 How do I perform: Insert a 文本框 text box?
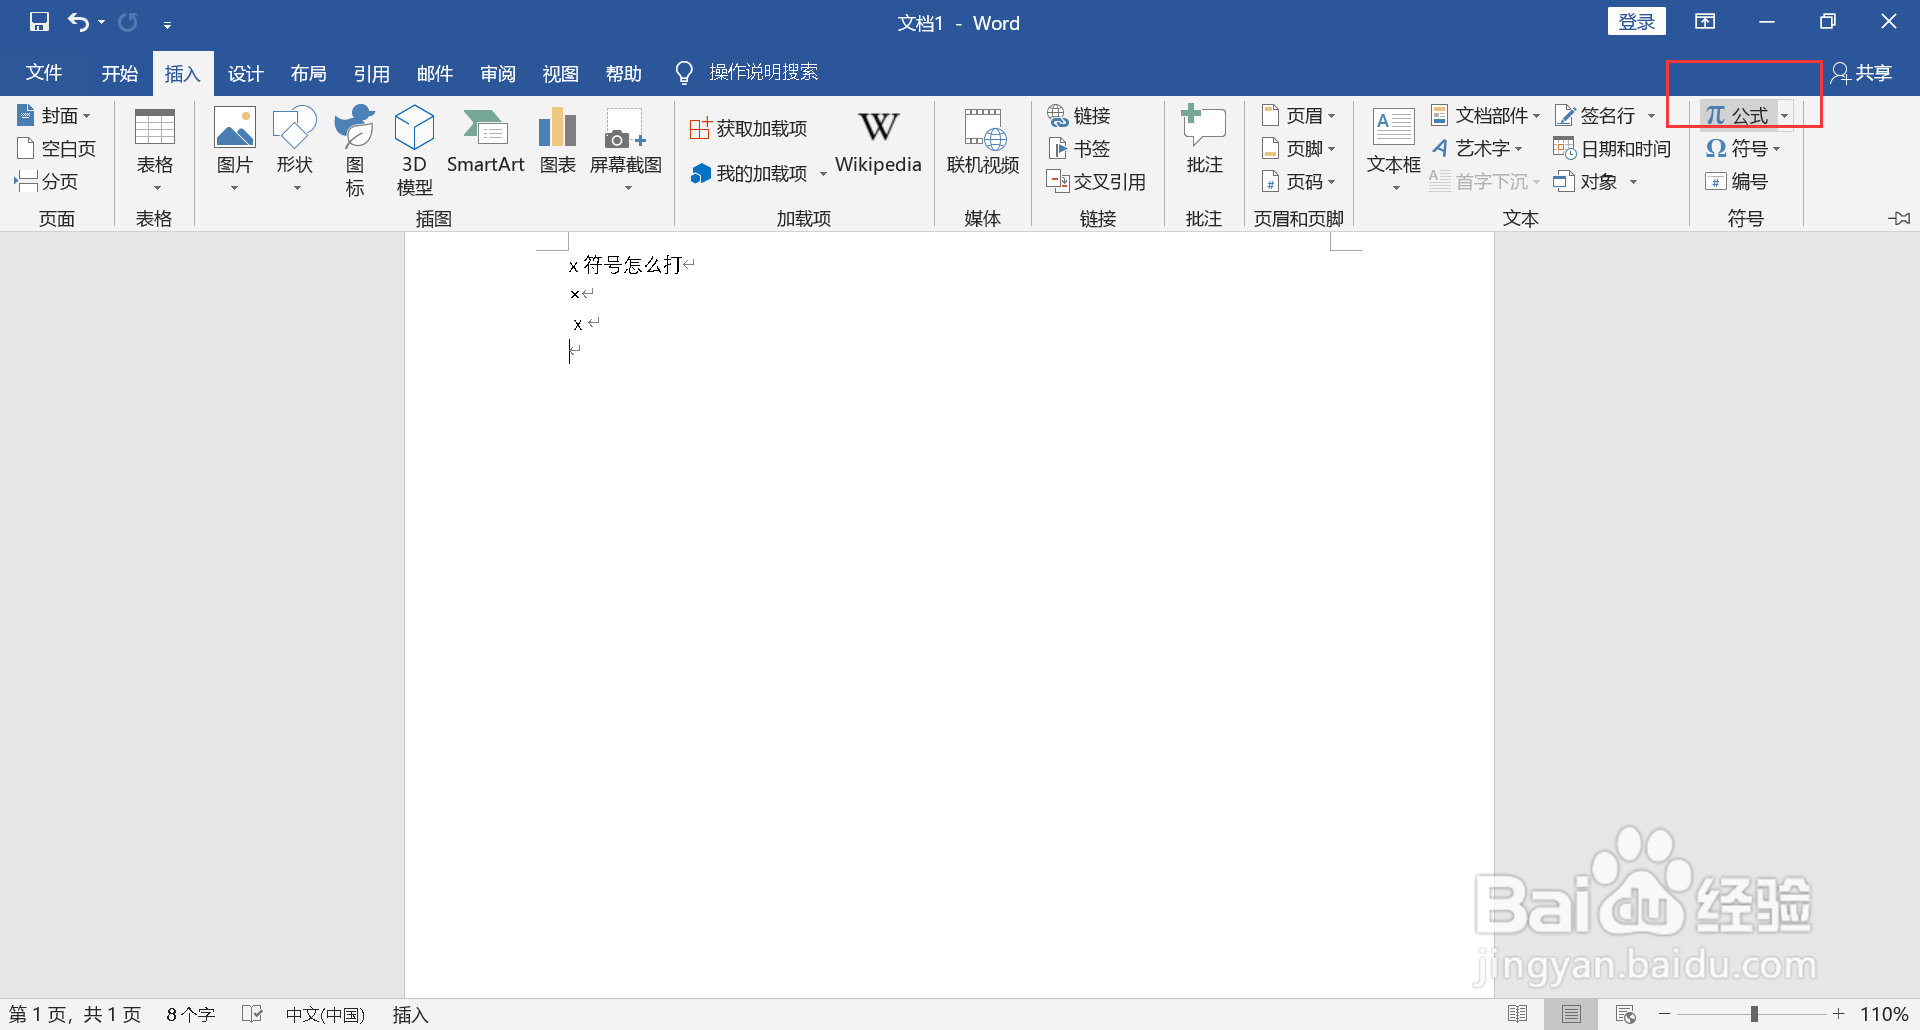point(1393,148)
